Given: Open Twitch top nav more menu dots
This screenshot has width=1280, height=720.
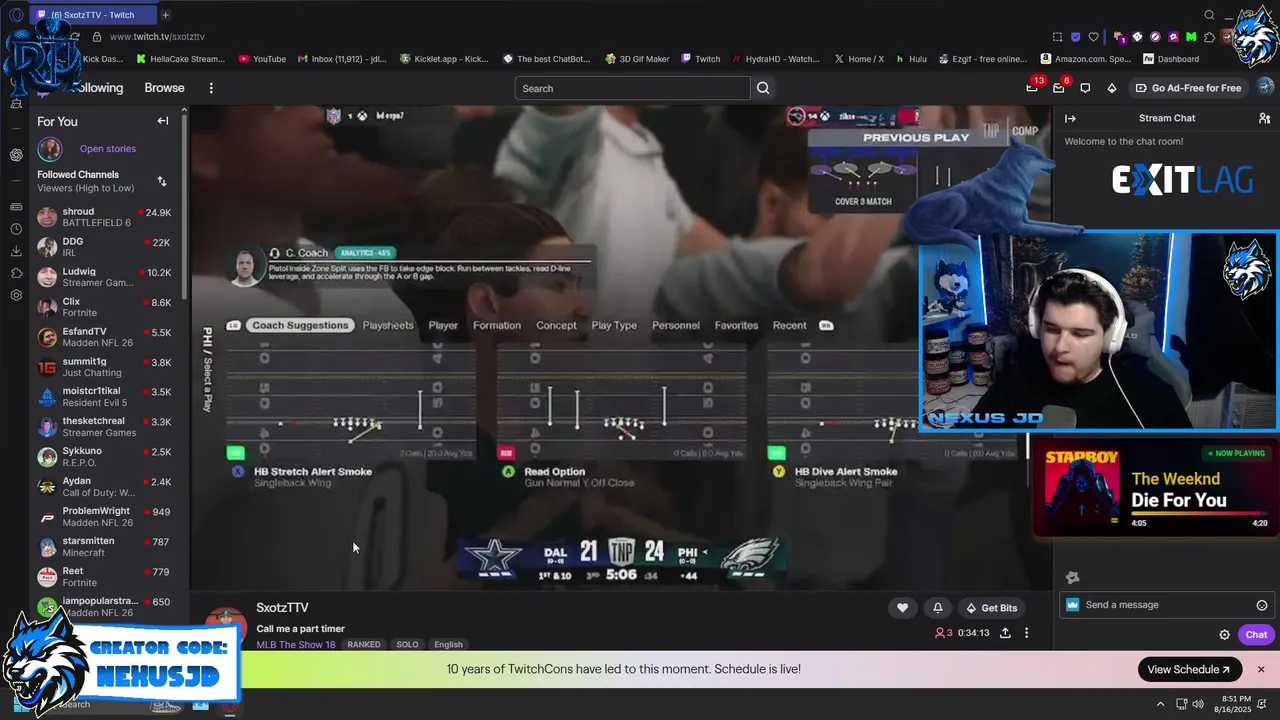Looking at the screenshot, I should [211, 88].
